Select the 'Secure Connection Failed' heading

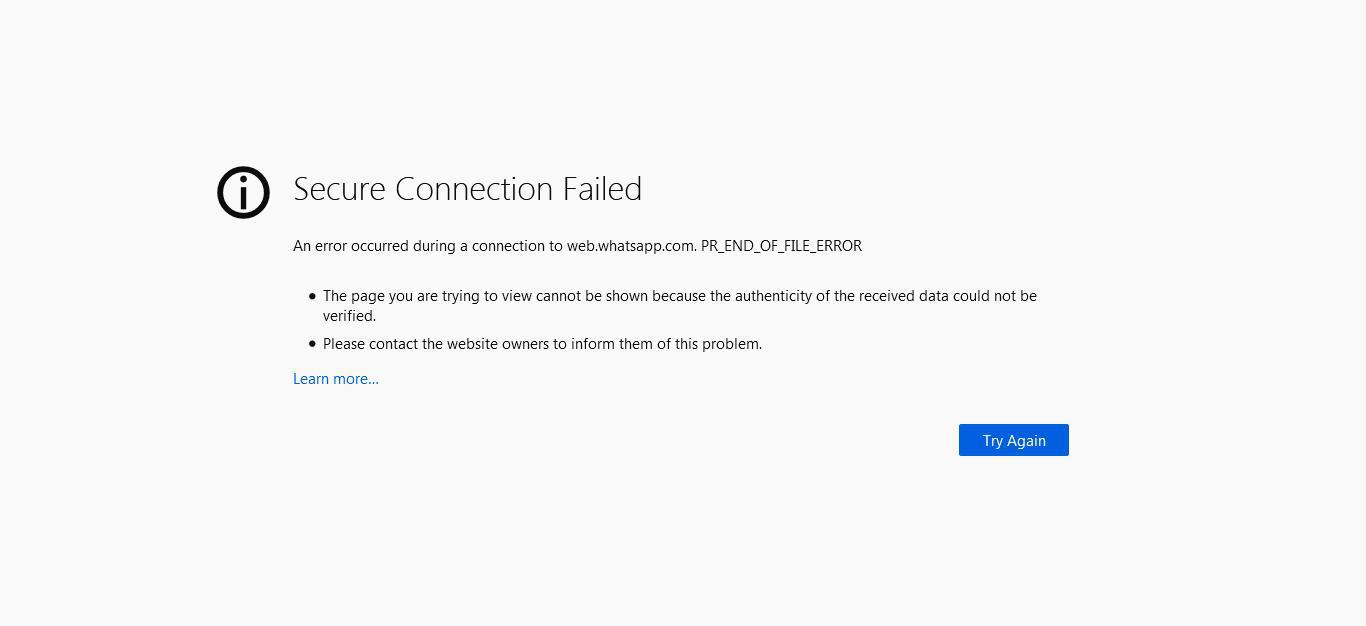click(467, 189)
